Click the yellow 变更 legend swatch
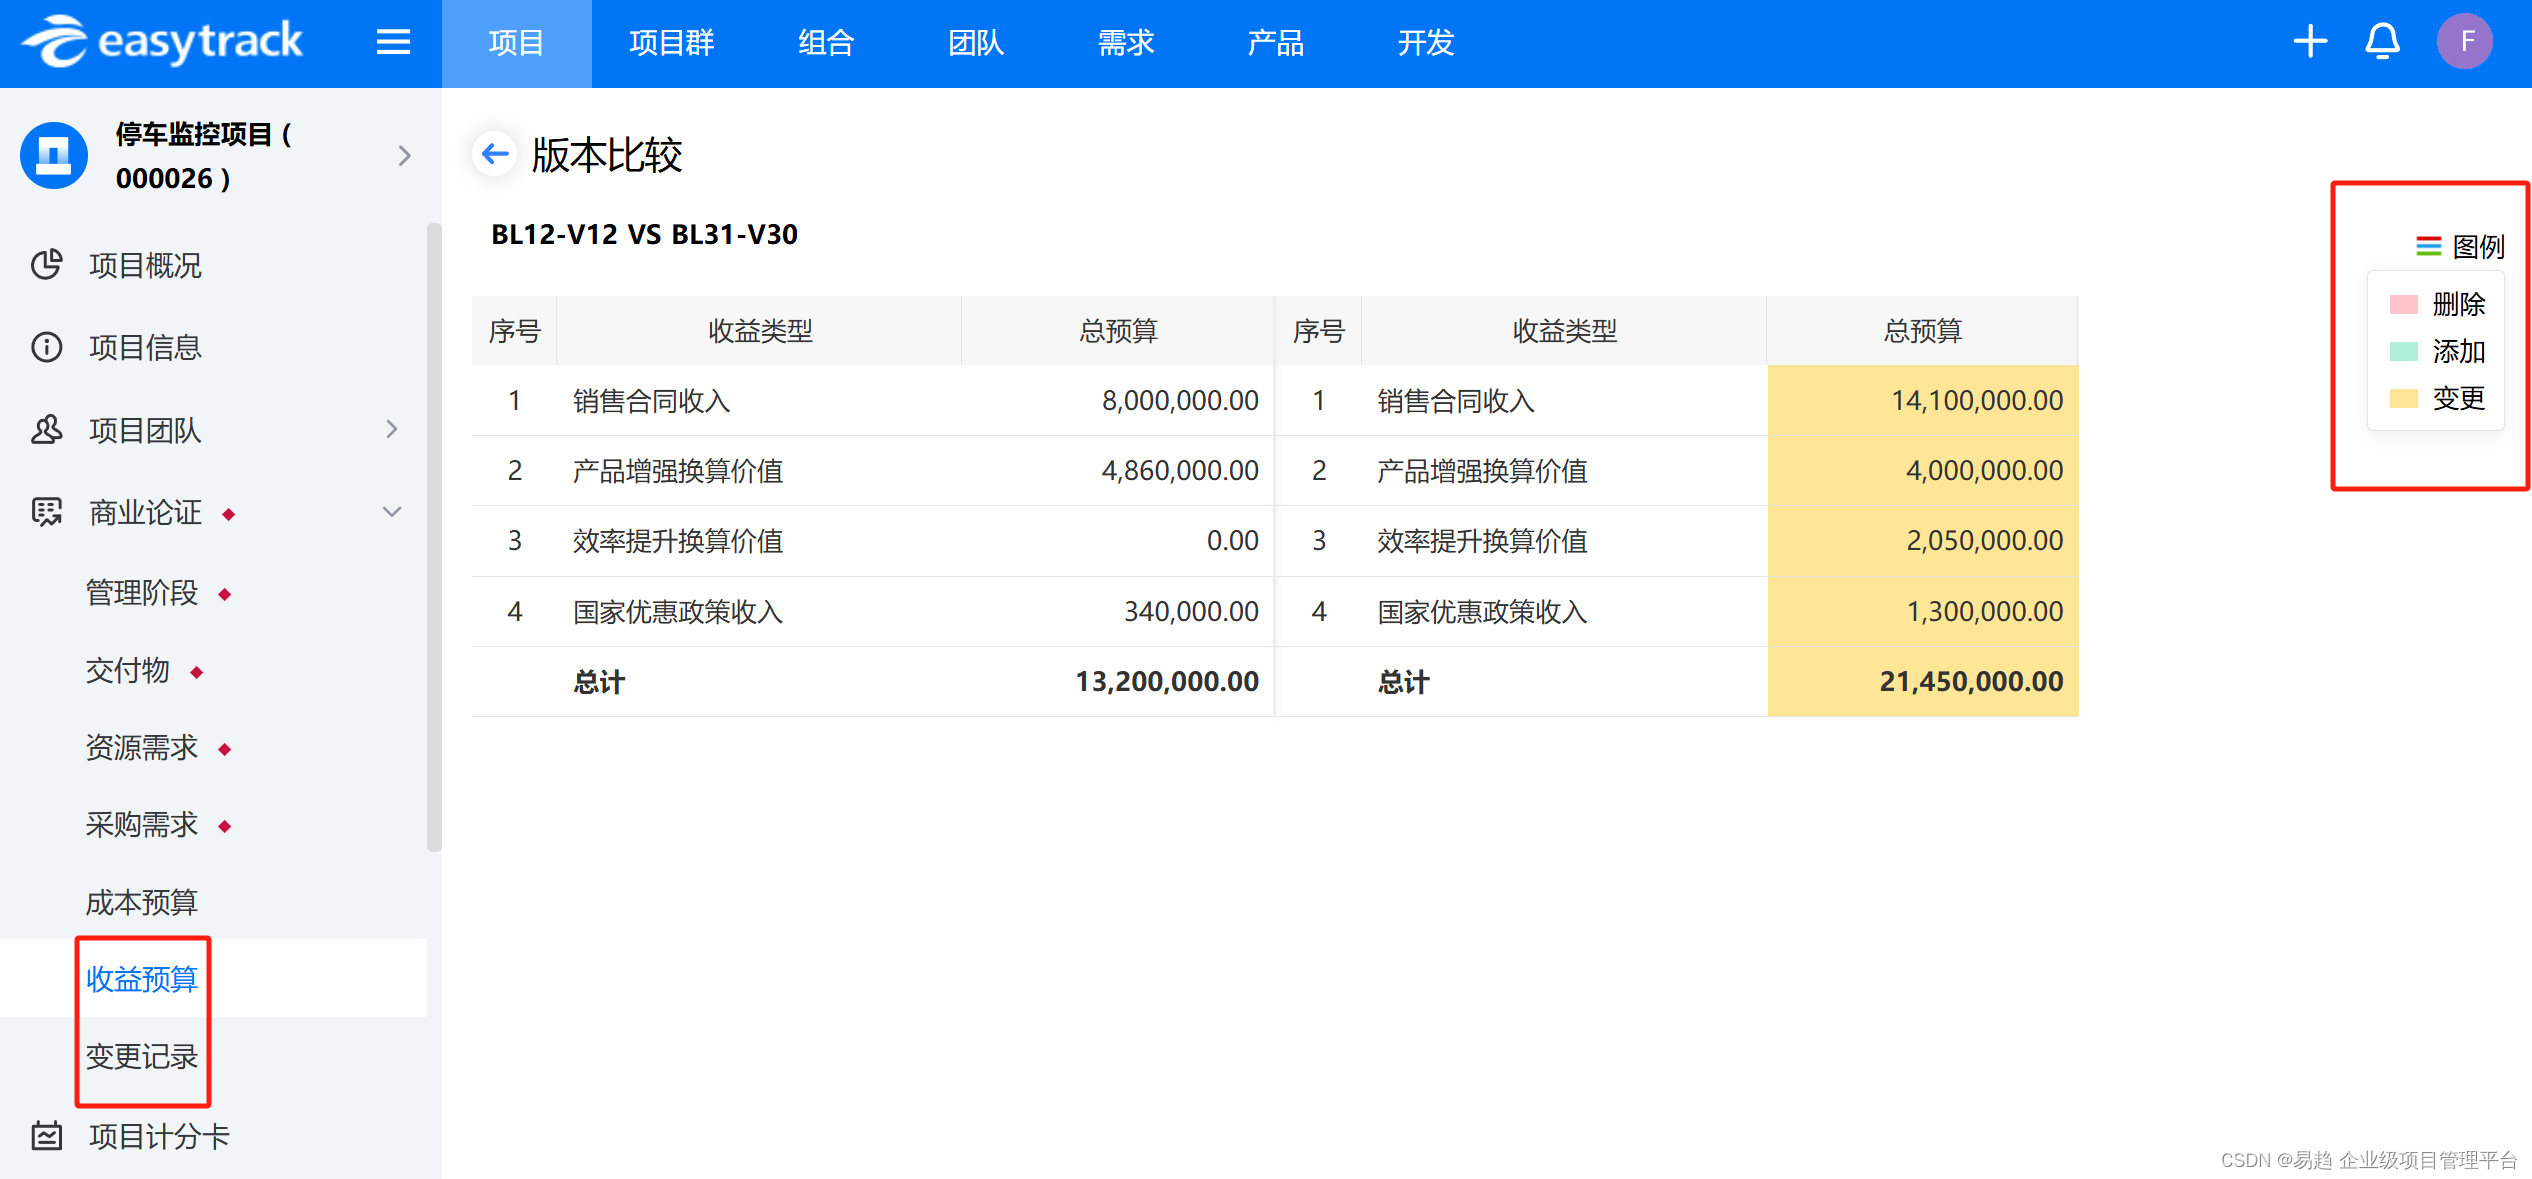This screenshot has width=2532, height=1179. (x=2404, y=399)
